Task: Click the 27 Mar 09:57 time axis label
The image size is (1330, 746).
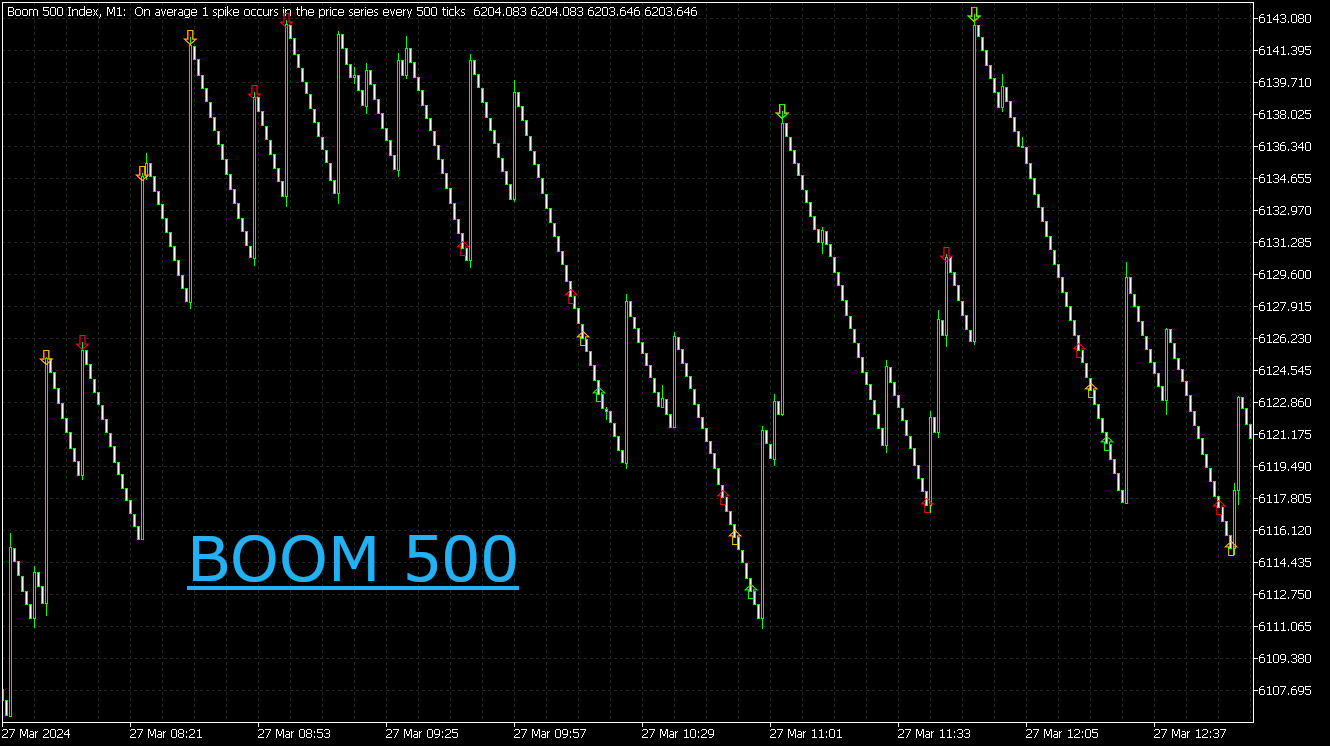Action: pos(548,733)
